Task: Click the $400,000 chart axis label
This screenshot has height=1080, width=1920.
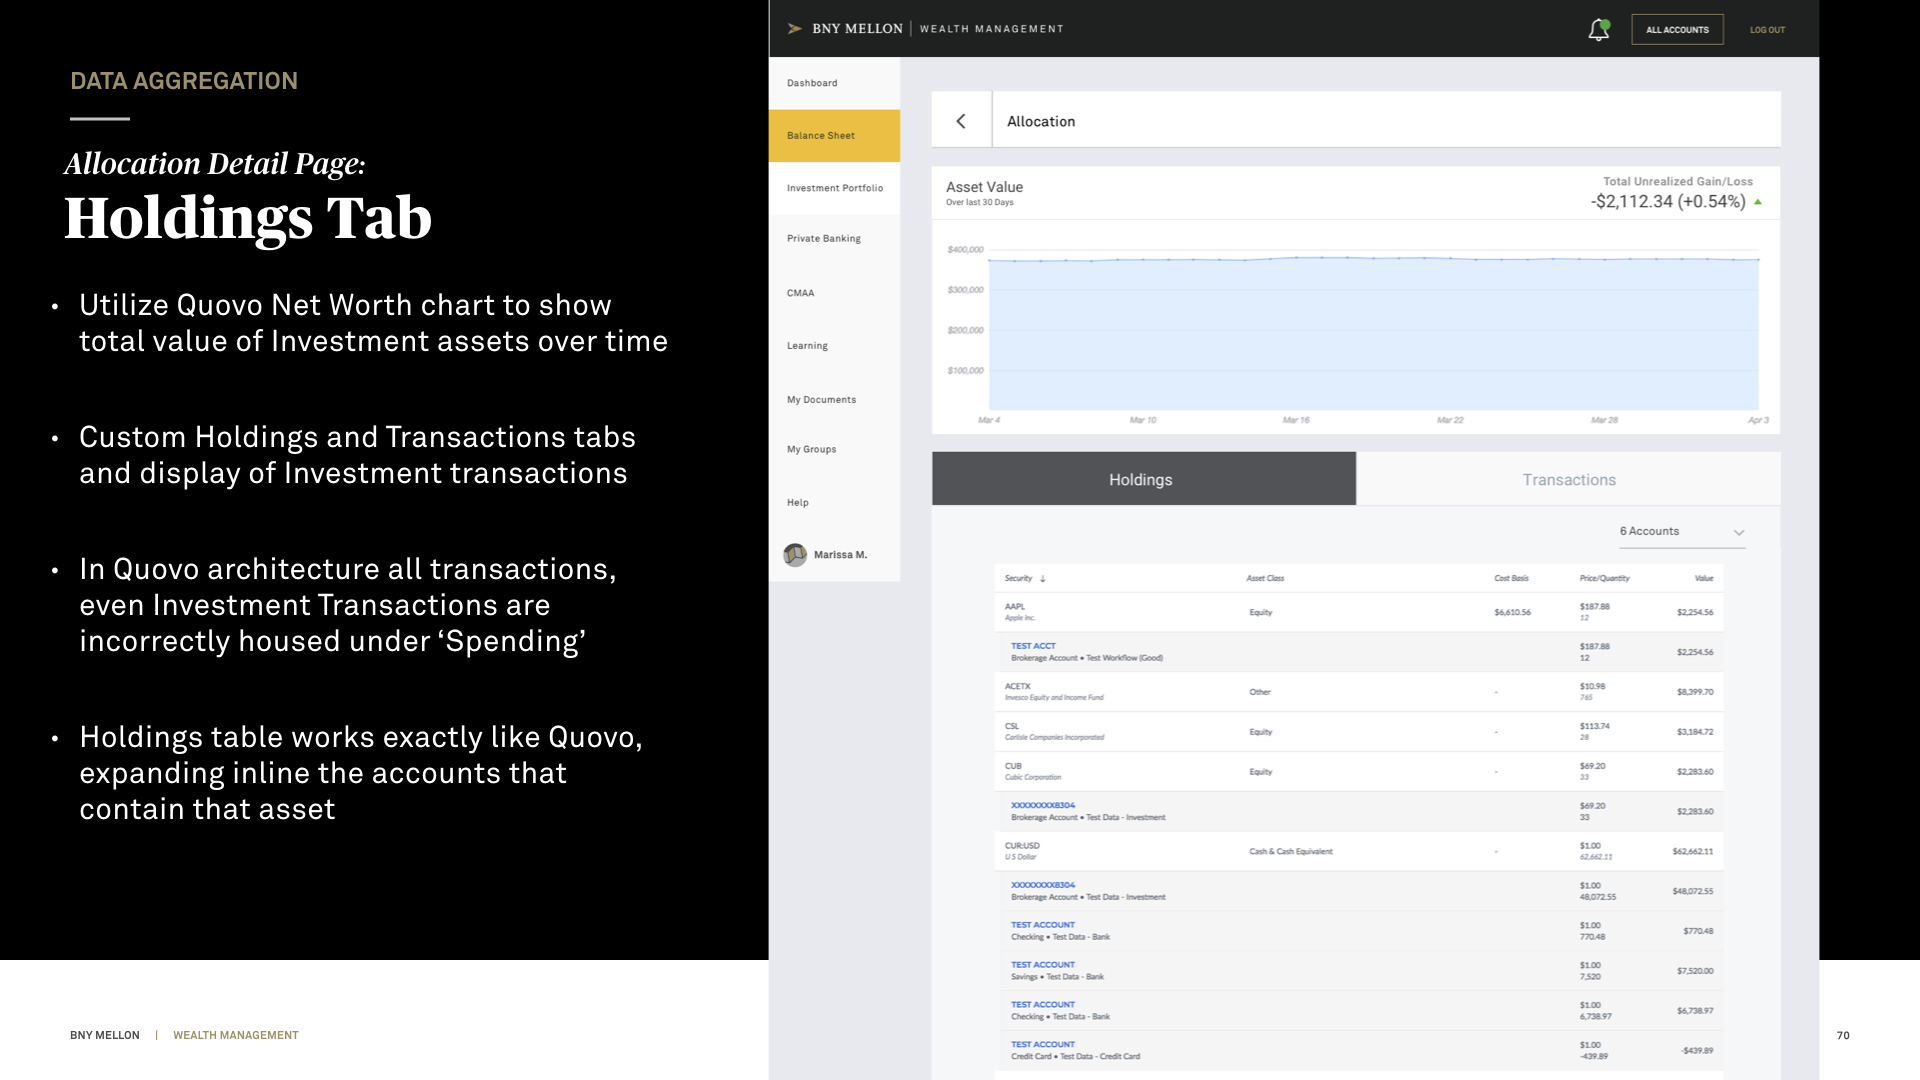Action: [x=965, y=250]
